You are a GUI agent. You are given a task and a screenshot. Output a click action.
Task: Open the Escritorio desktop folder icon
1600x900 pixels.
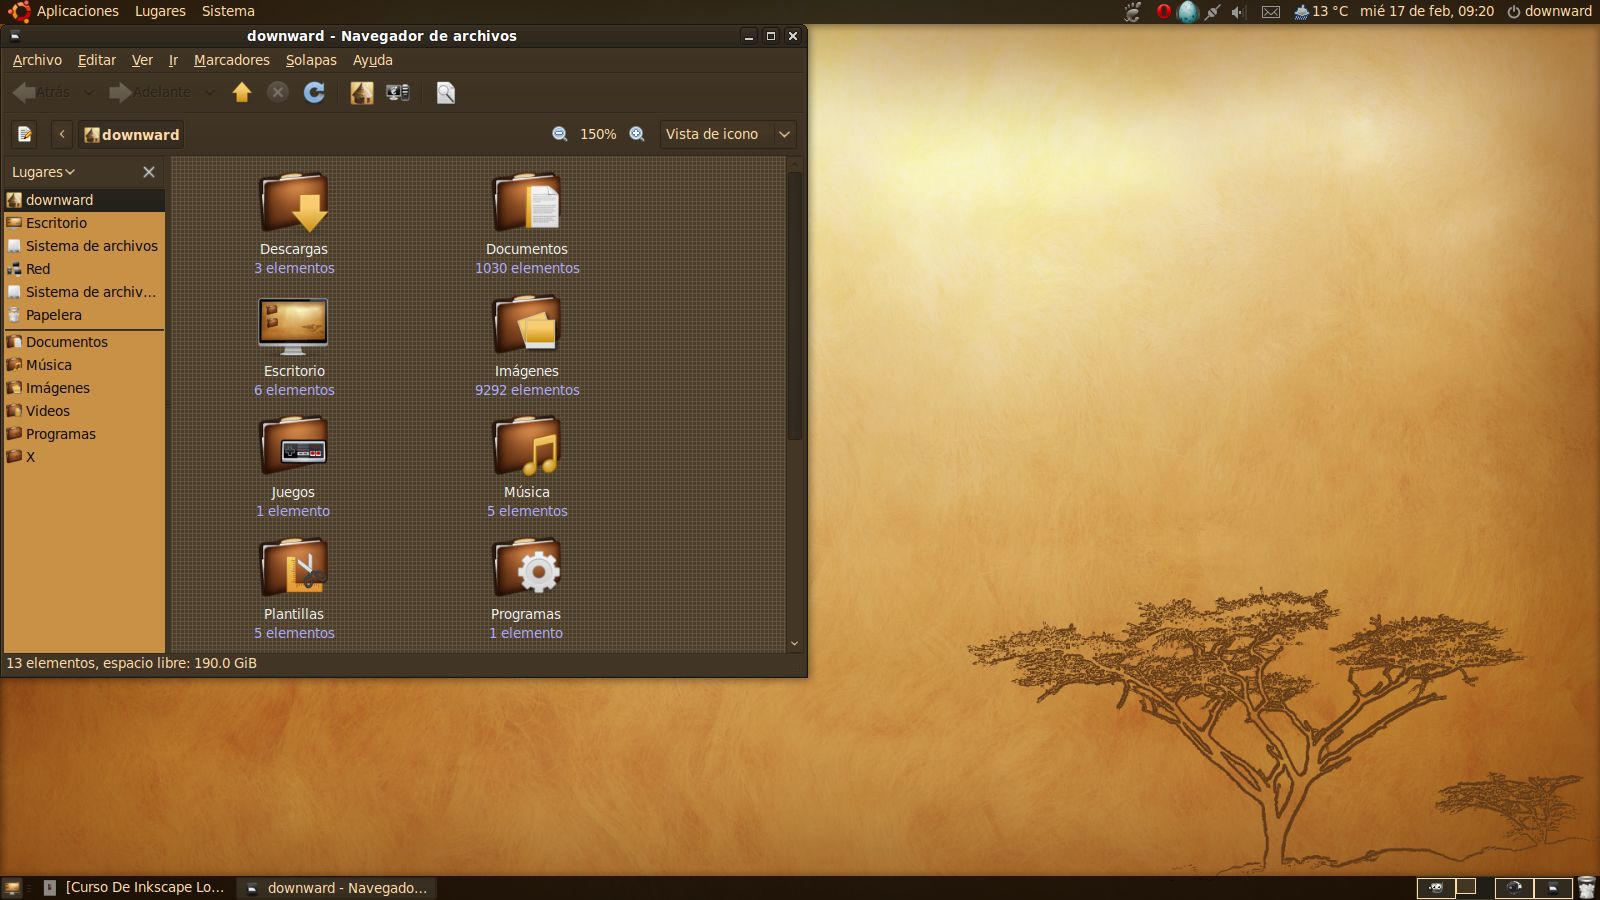293,326
